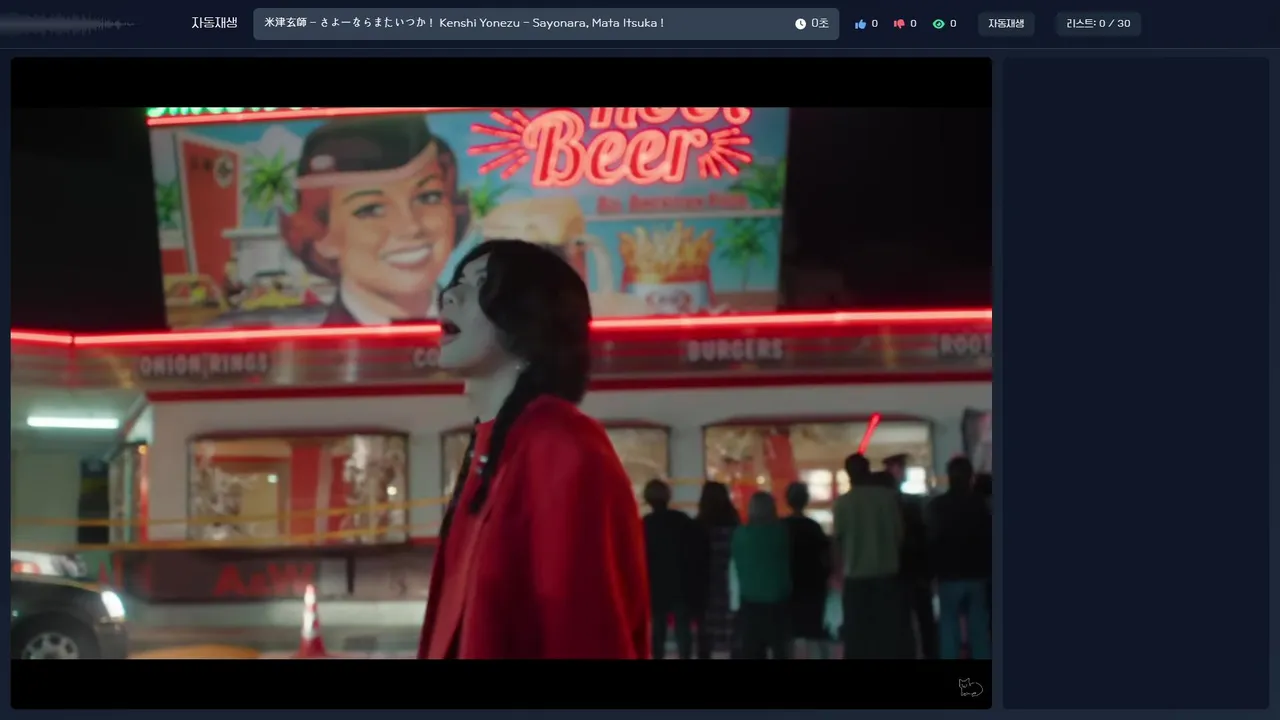Screen dimensions: 1280x720
Task: Click the cat logo in video corner
Action: [x=970, y=687]
